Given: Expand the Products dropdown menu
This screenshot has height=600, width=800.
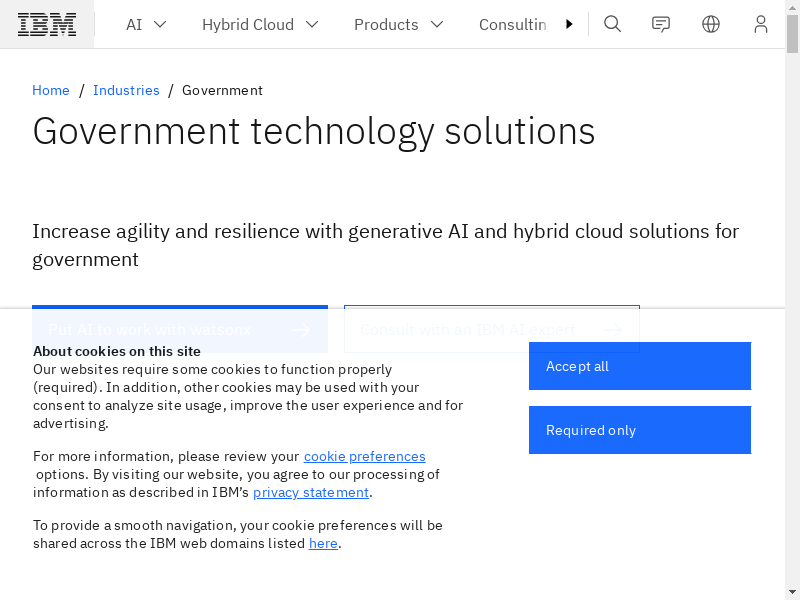Looking at the screenshot, I should click(398, 24).
